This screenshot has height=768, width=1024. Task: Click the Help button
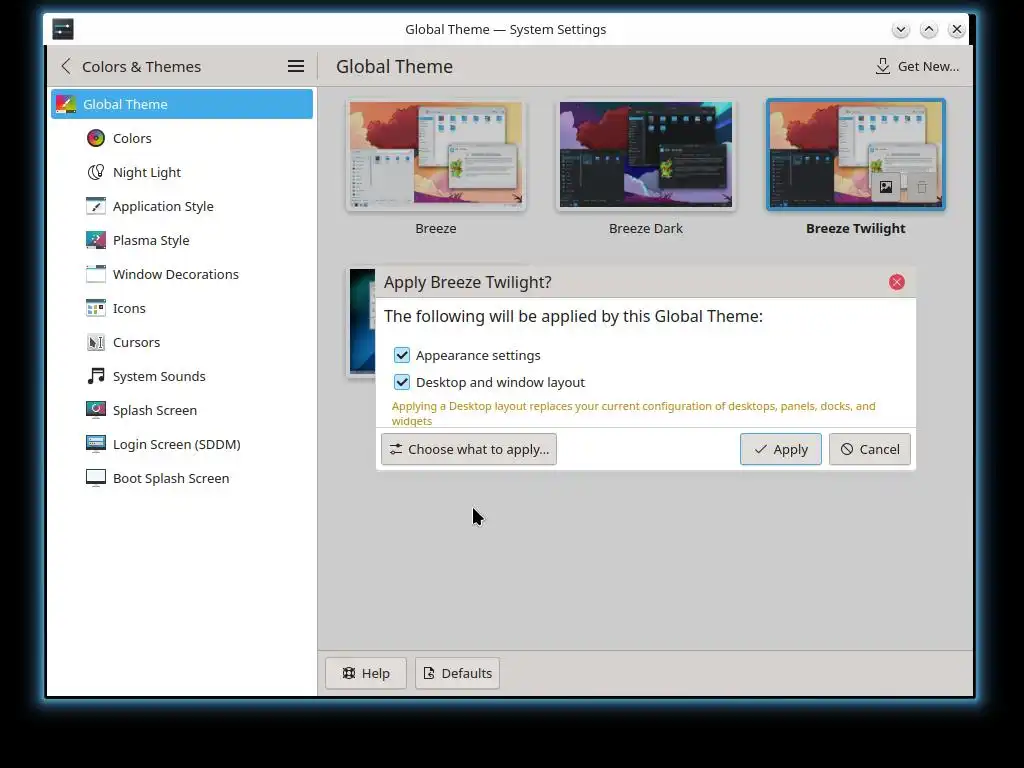coord(366,673)
